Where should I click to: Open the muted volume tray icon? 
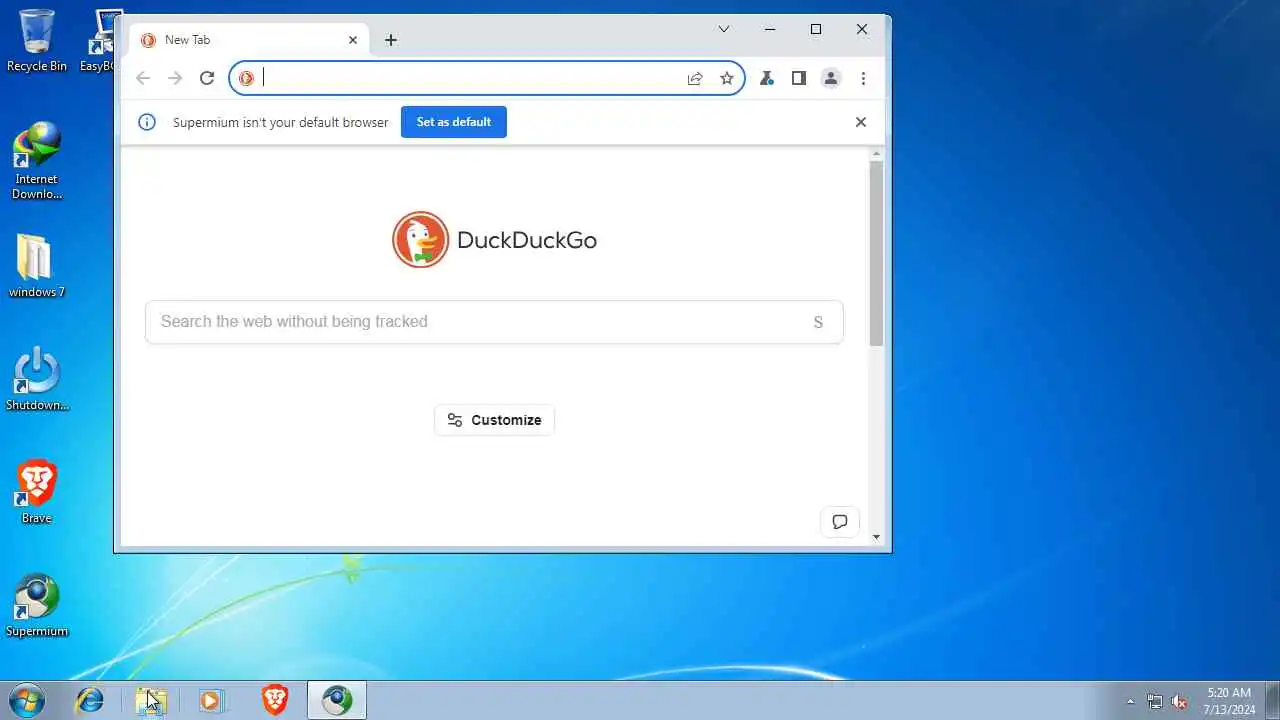coord(1180,701)
